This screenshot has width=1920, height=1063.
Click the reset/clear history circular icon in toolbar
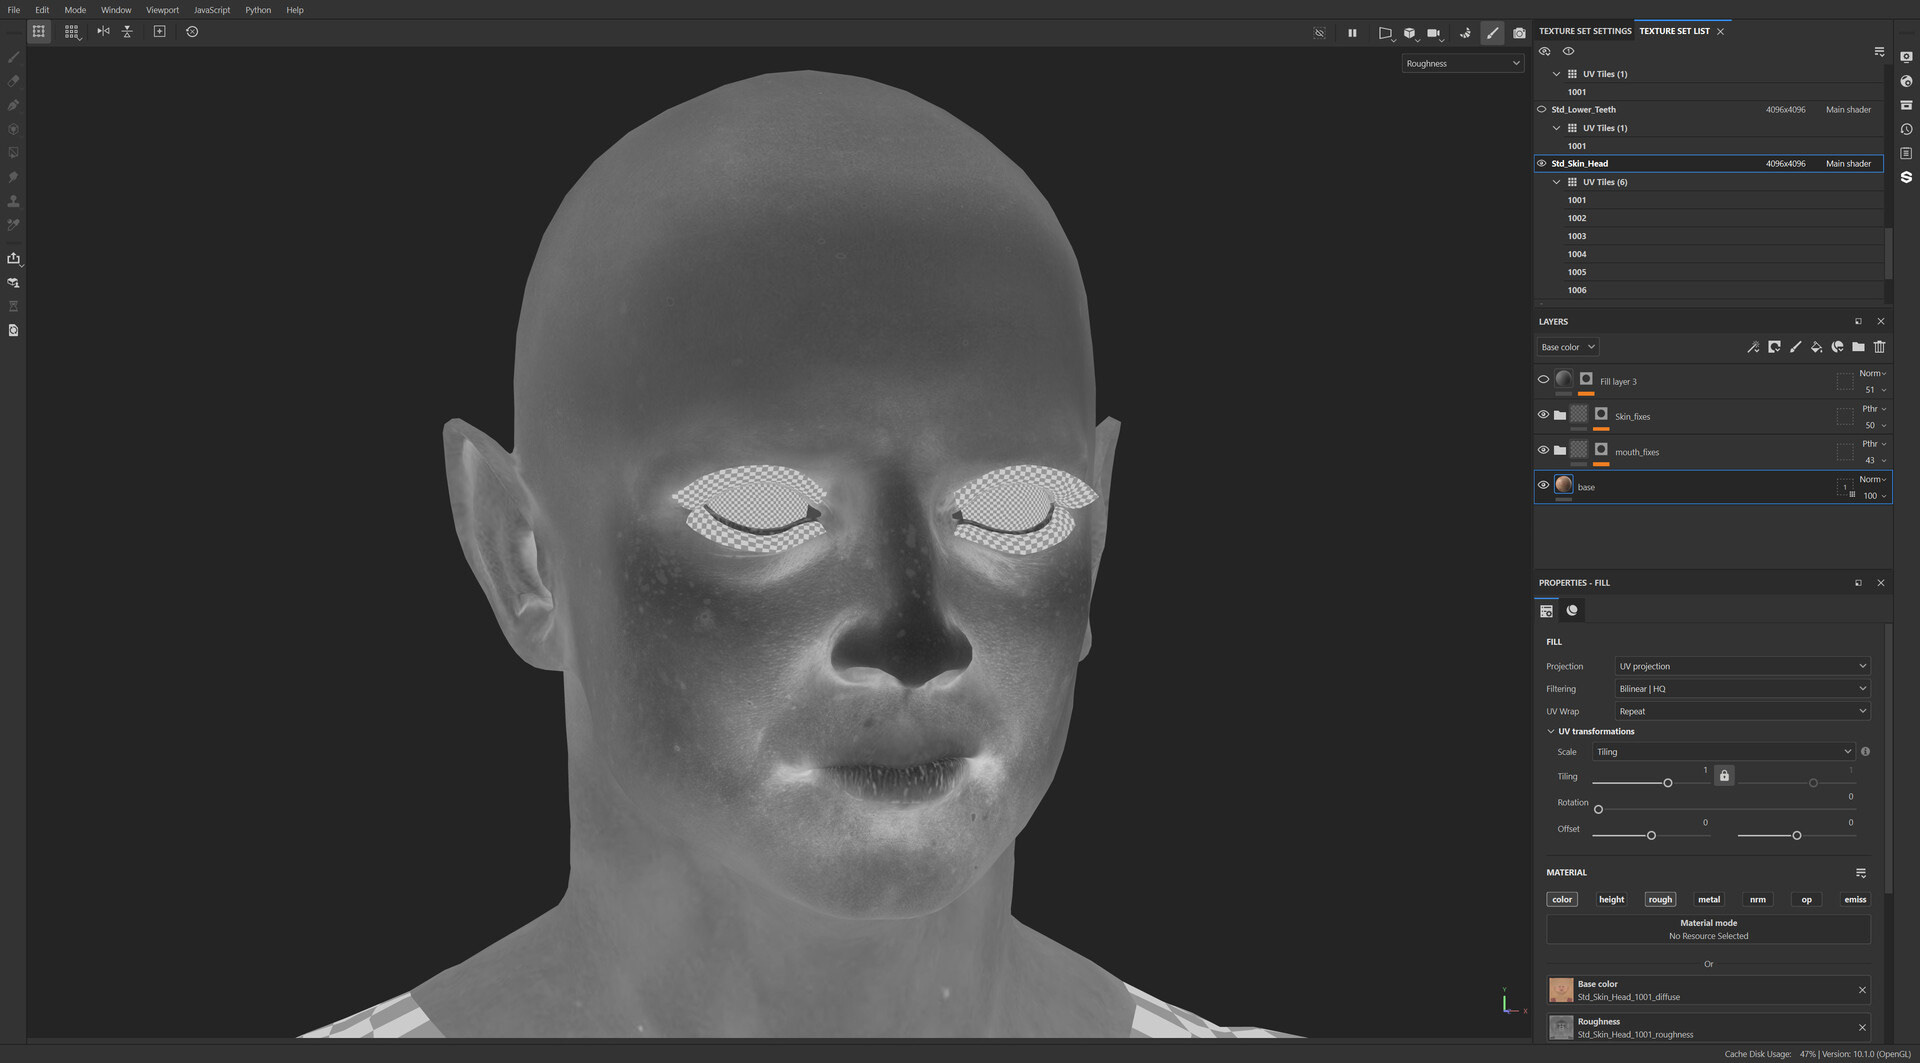pos(192,32)
